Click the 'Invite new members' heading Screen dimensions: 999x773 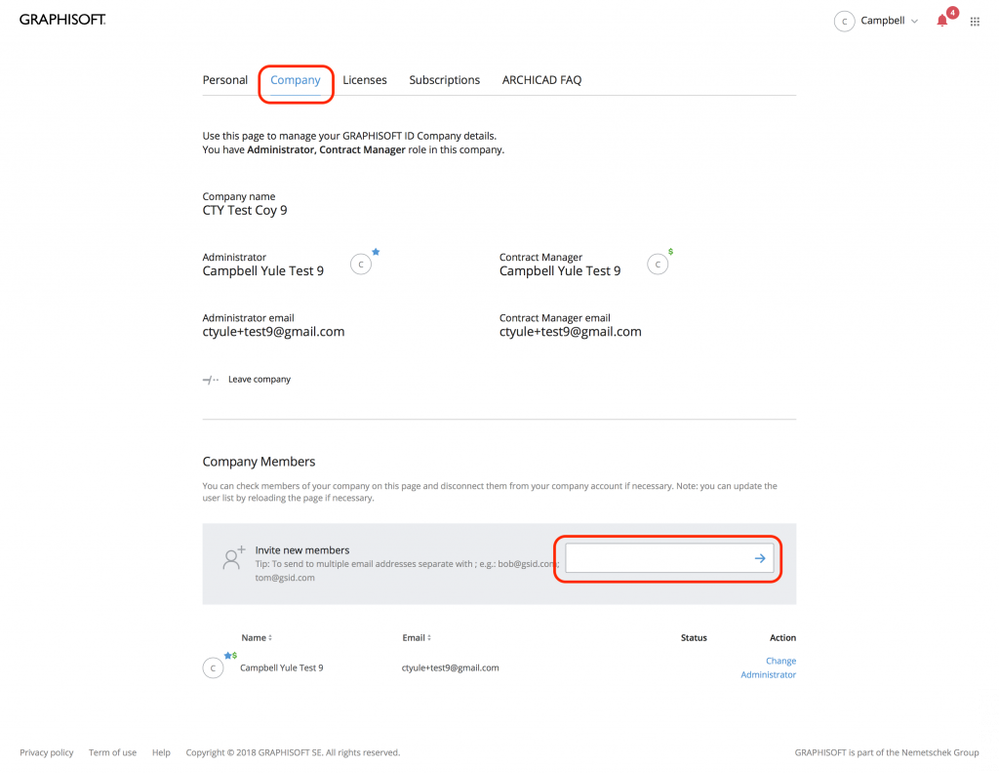(x=302, y=550)
